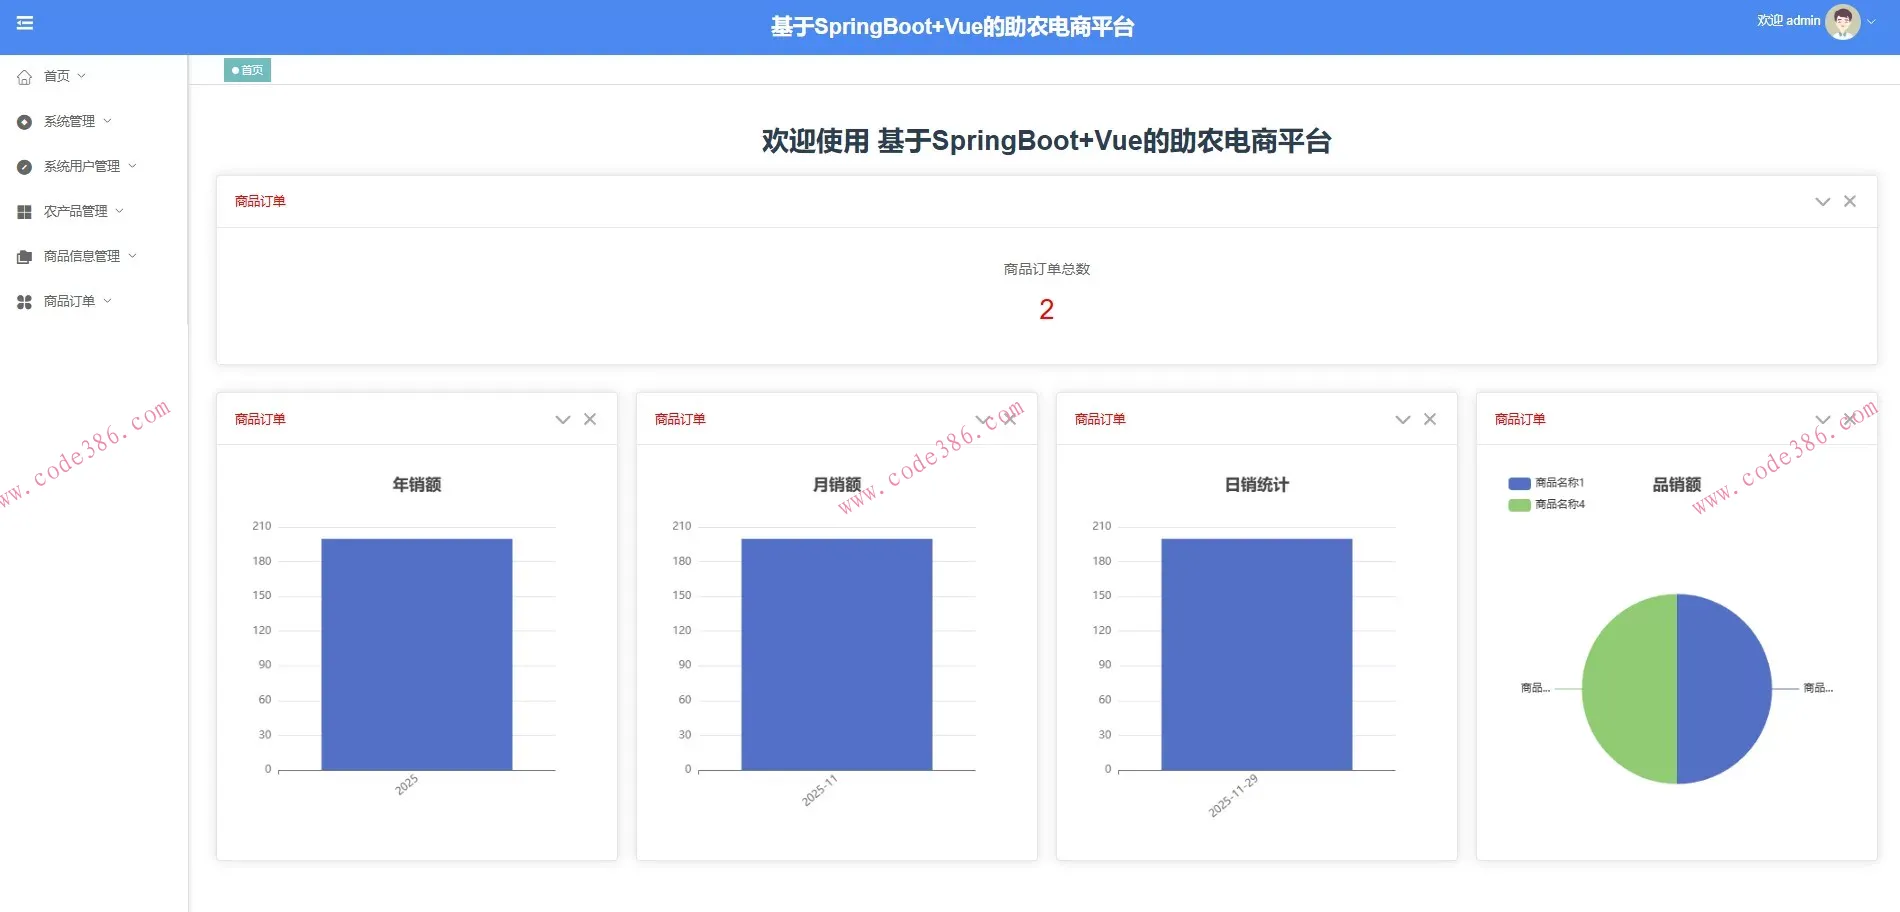Collapse the 年销额 chart card
1900x912 pixels.
562,420
